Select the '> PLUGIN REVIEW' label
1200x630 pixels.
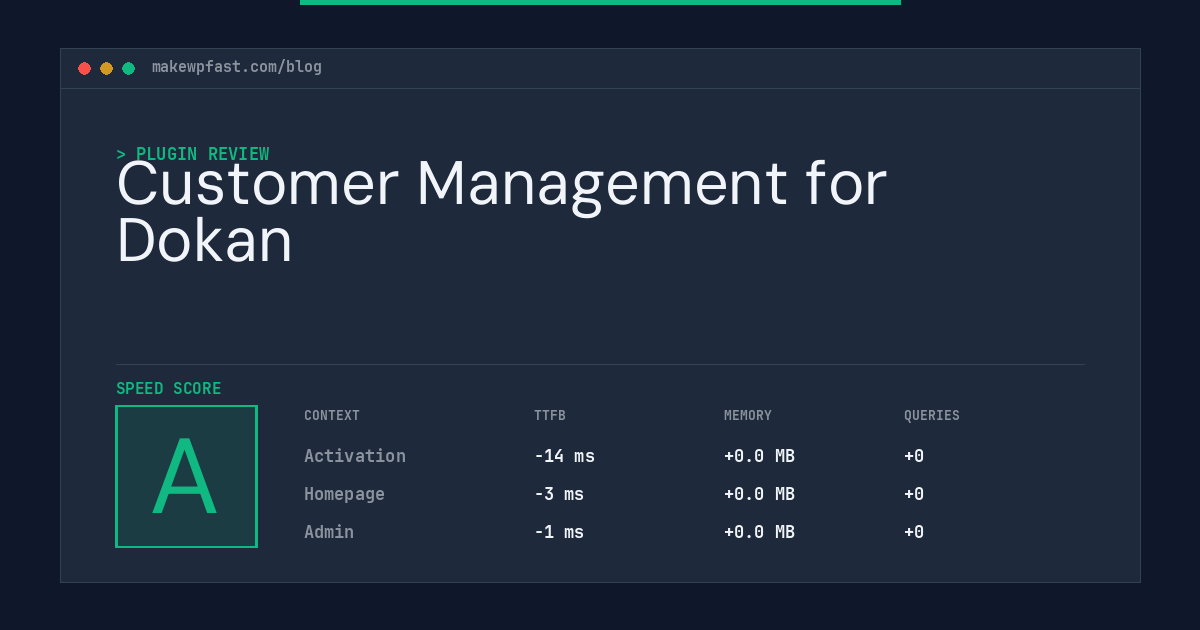pos(193,154)
